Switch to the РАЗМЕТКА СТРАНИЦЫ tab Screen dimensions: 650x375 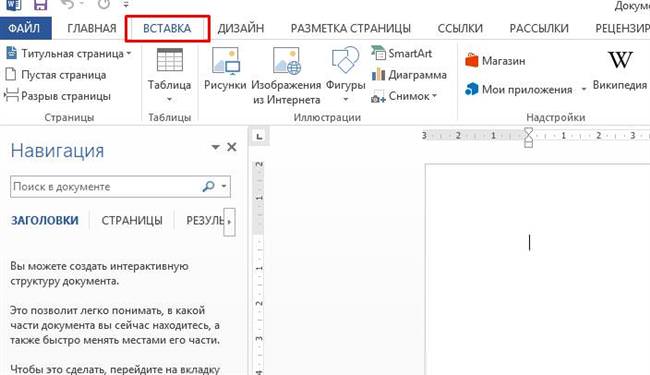(351, 28)
